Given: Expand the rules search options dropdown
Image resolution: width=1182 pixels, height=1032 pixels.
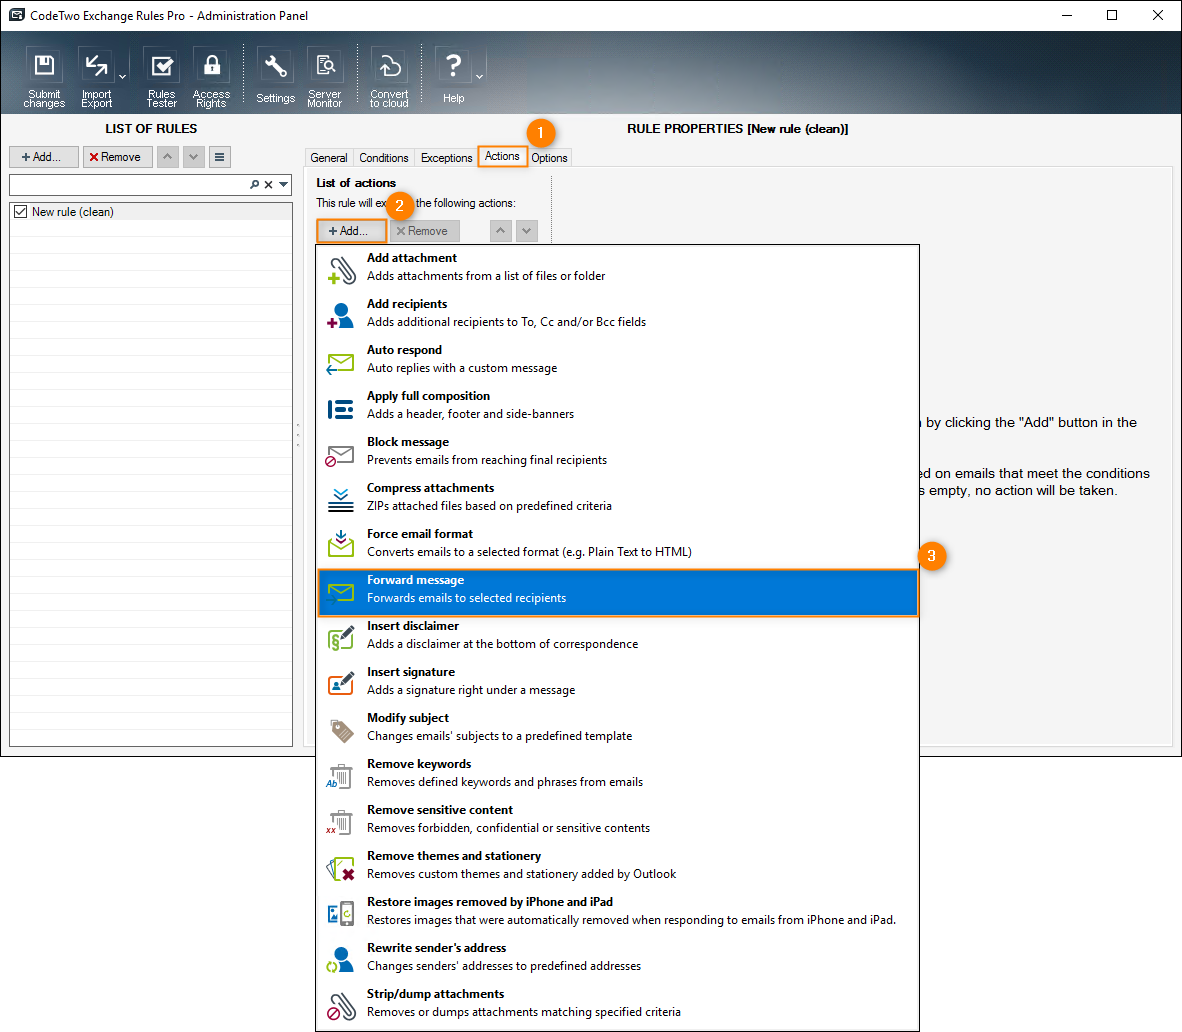Looking at the screenshot, I should point(283,185).
